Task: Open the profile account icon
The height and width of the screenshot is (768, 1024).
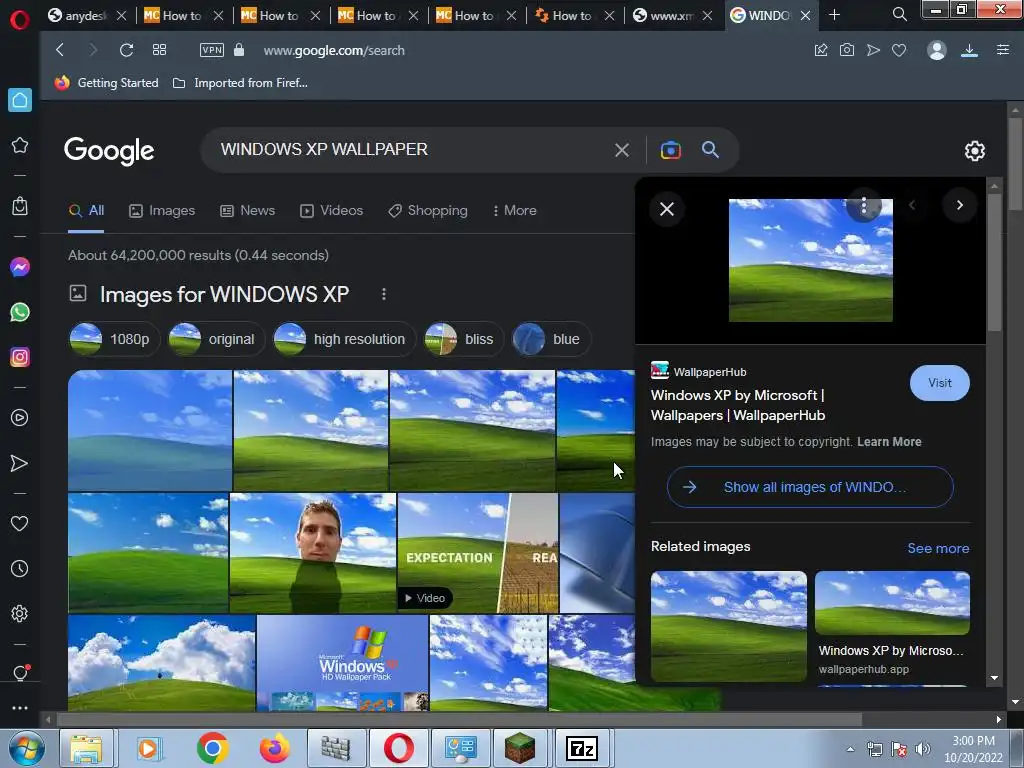Action: 937,50
